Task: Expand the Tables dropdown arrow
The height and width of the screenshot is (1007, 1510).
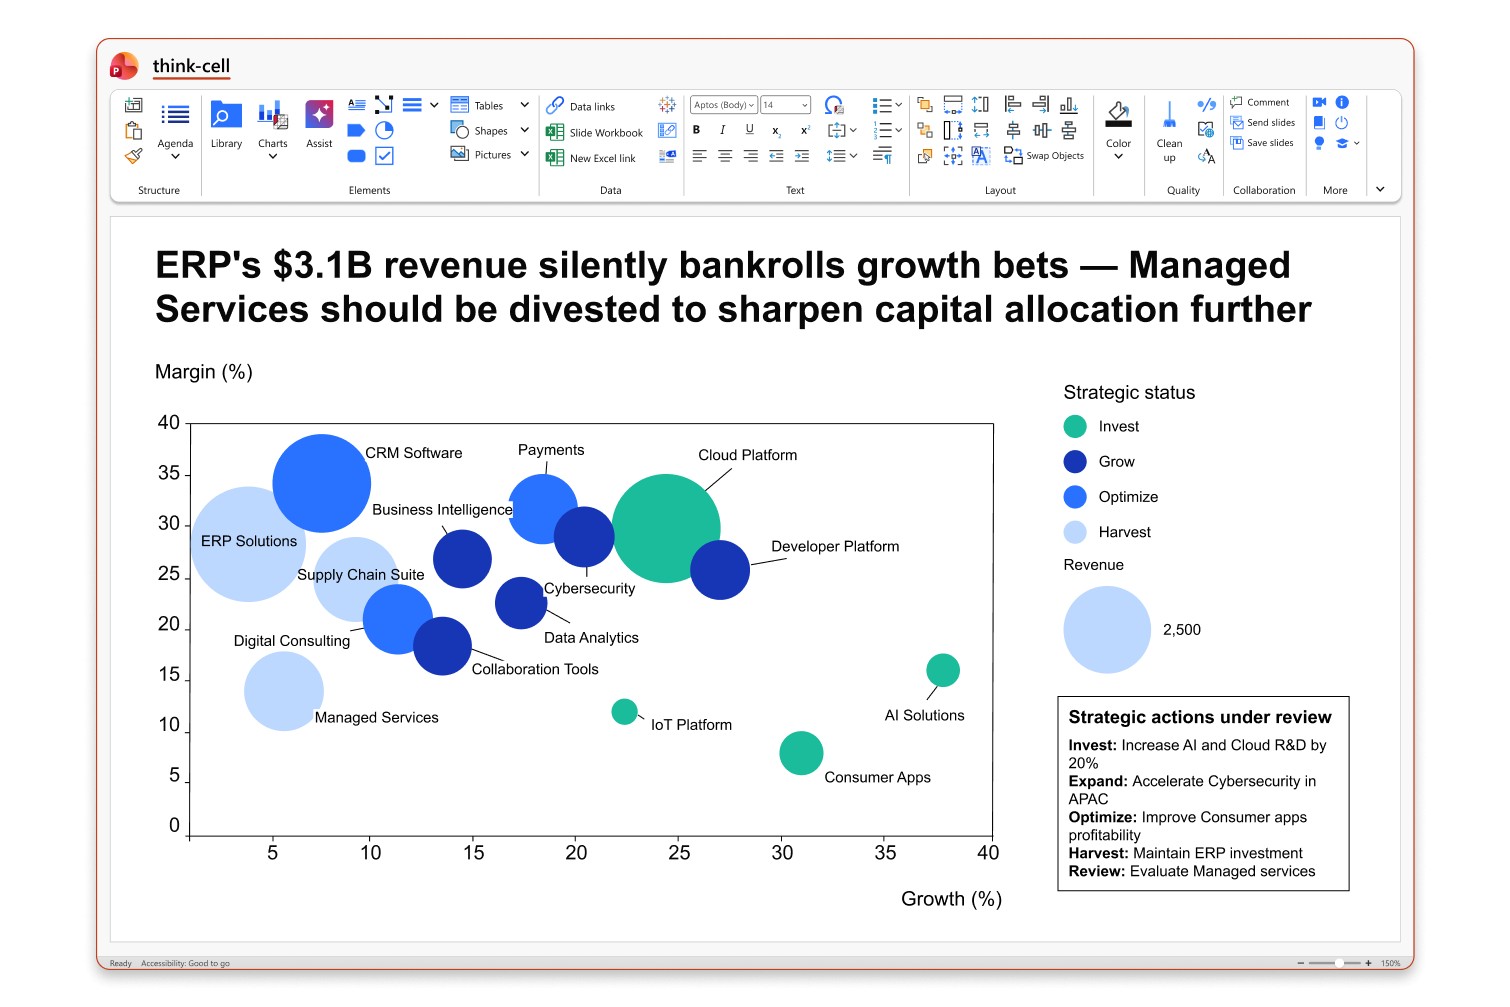Action: (524, 105)
